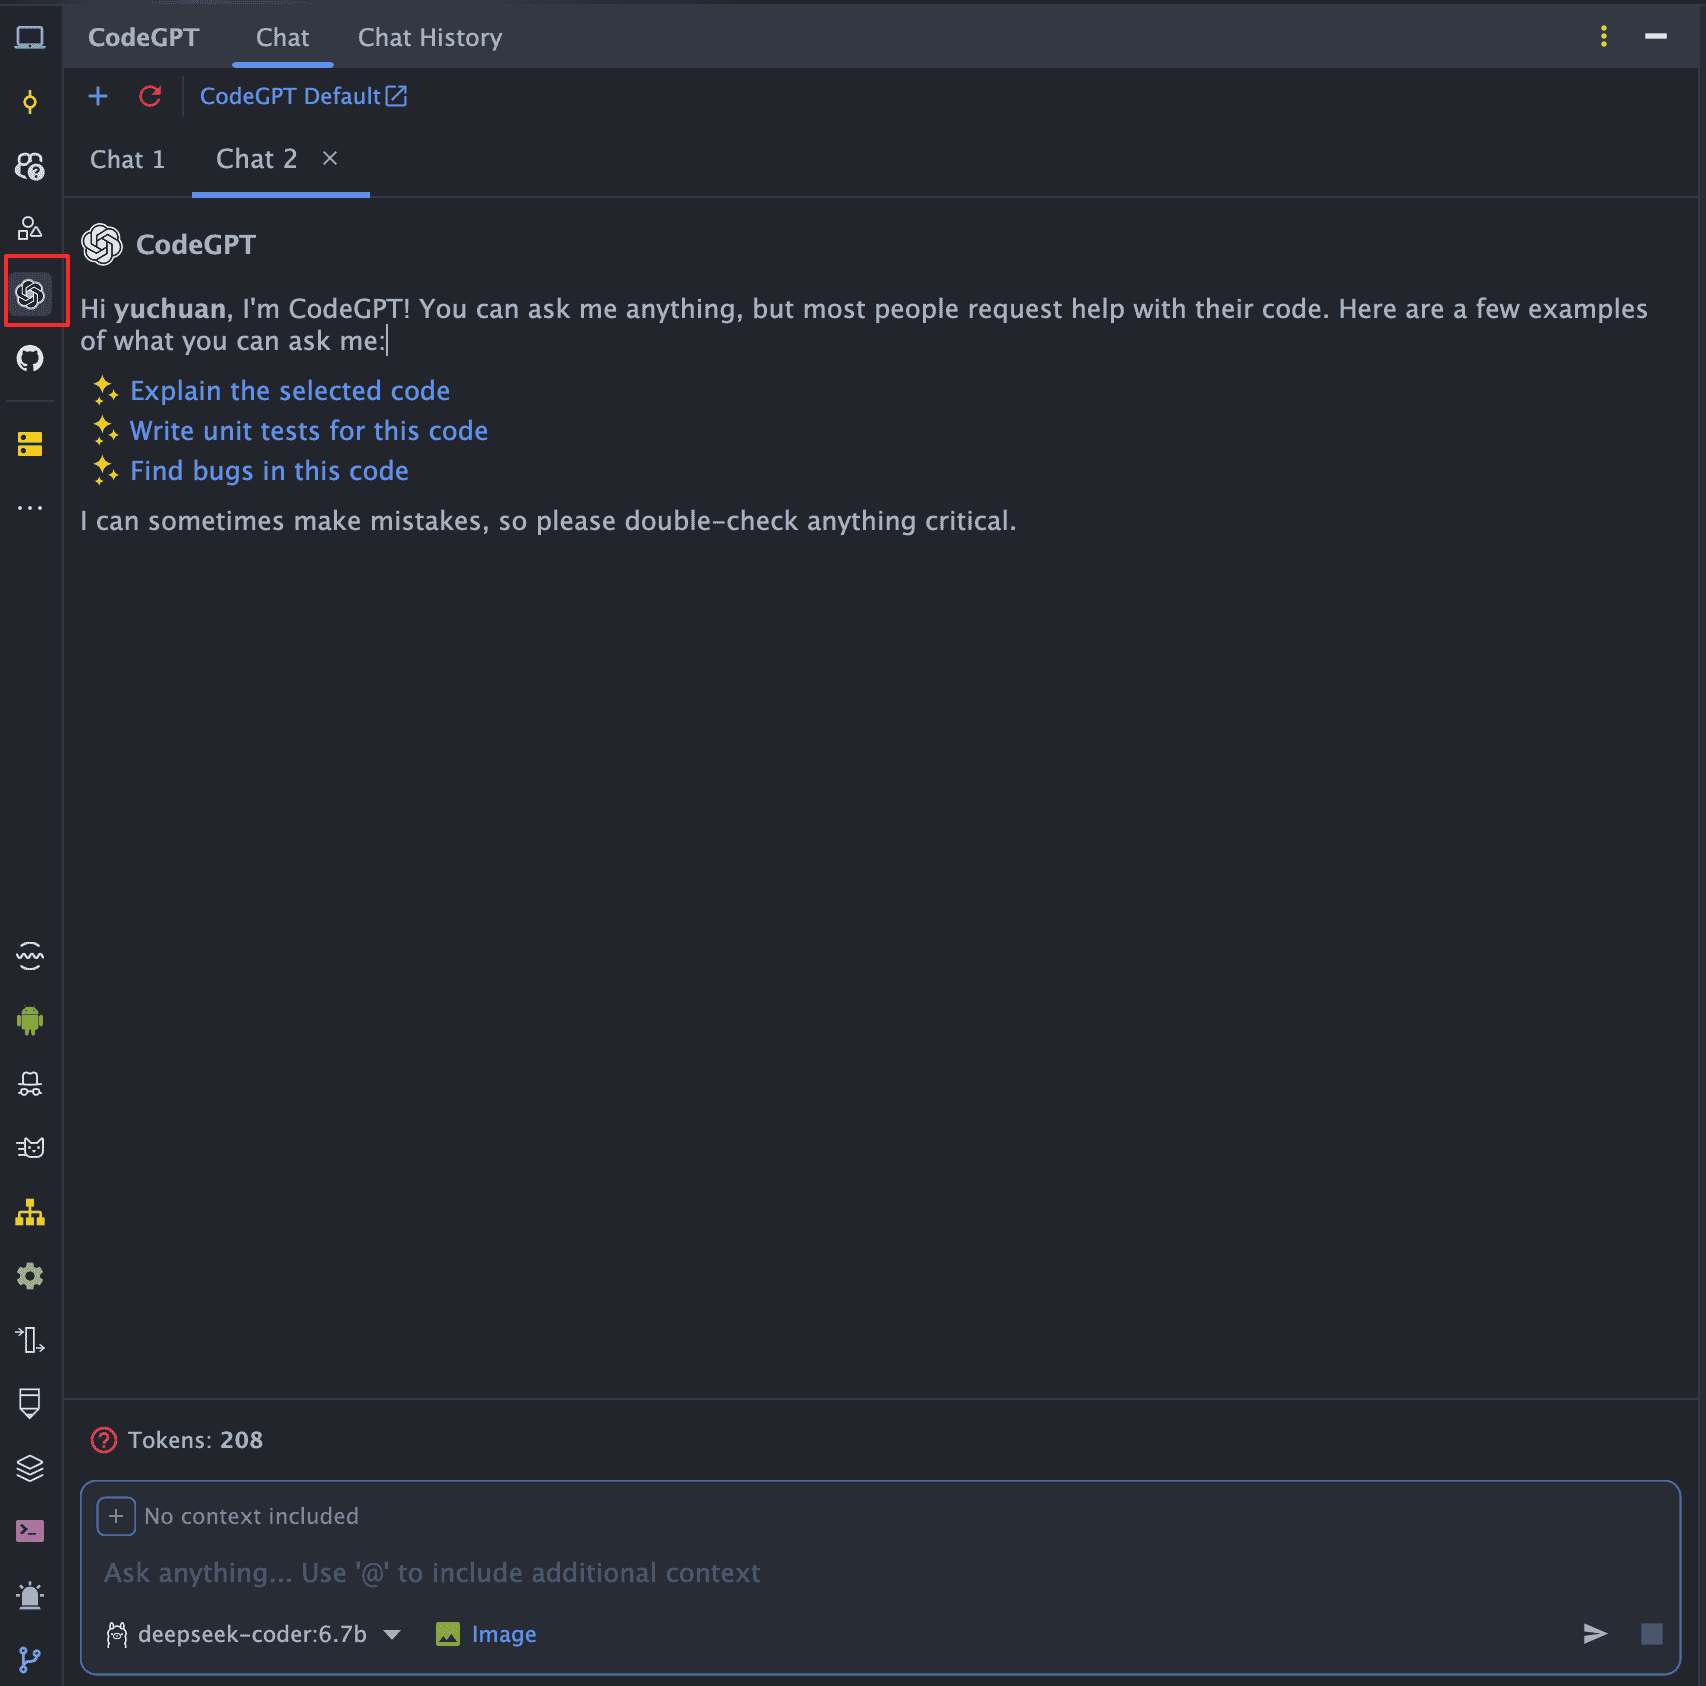Focus the Ask anything input field

[800, 1573]
